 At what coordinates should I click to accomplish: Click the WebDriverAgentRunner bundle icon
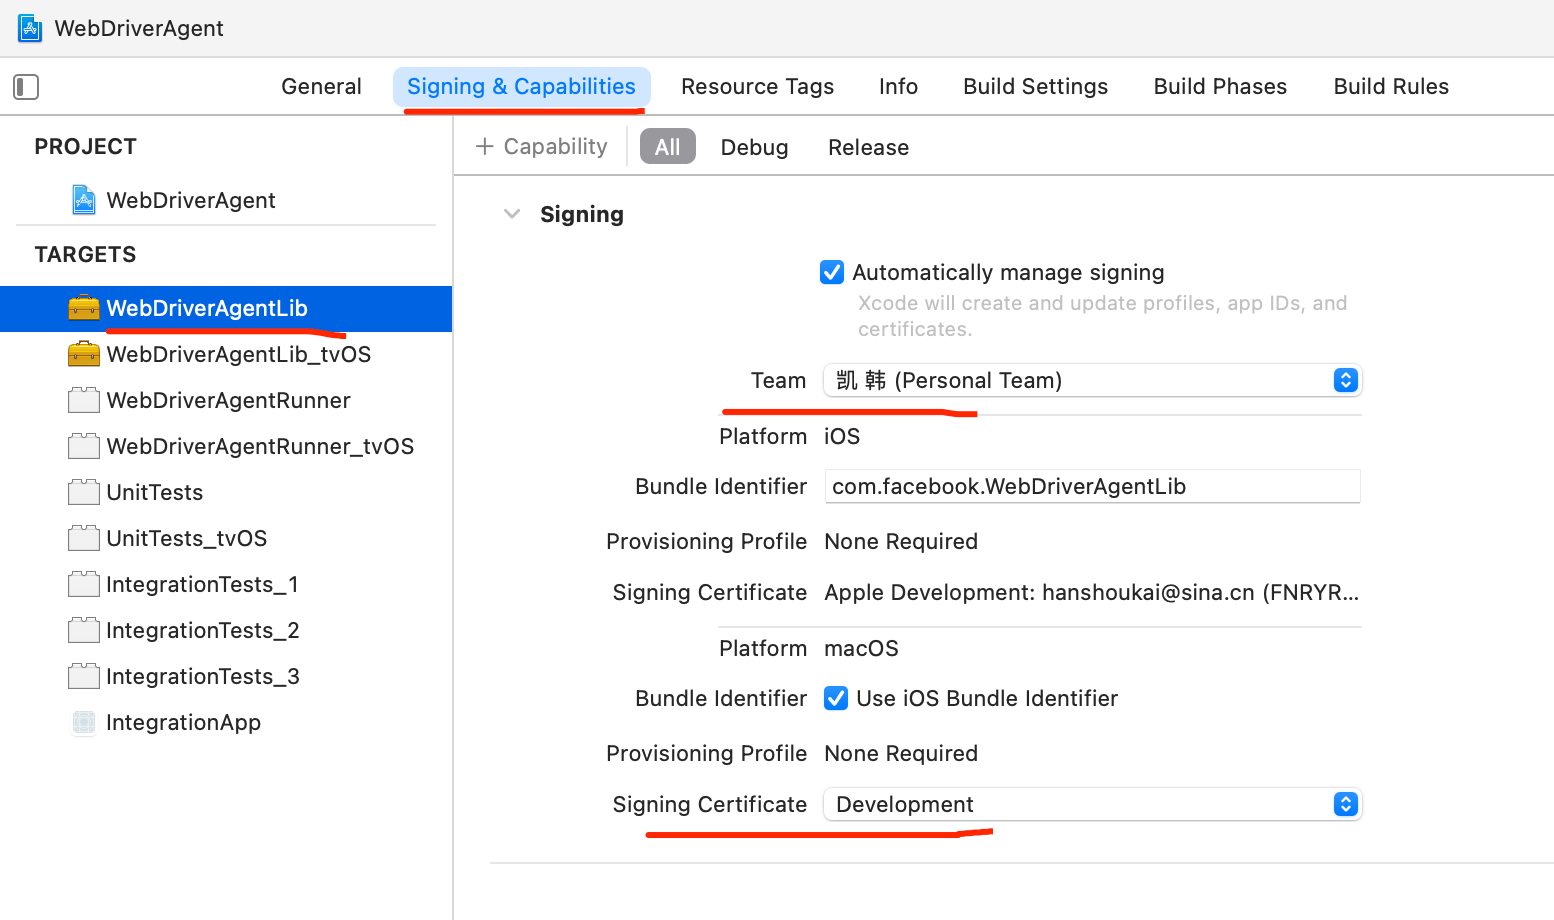tap(84, 400)
